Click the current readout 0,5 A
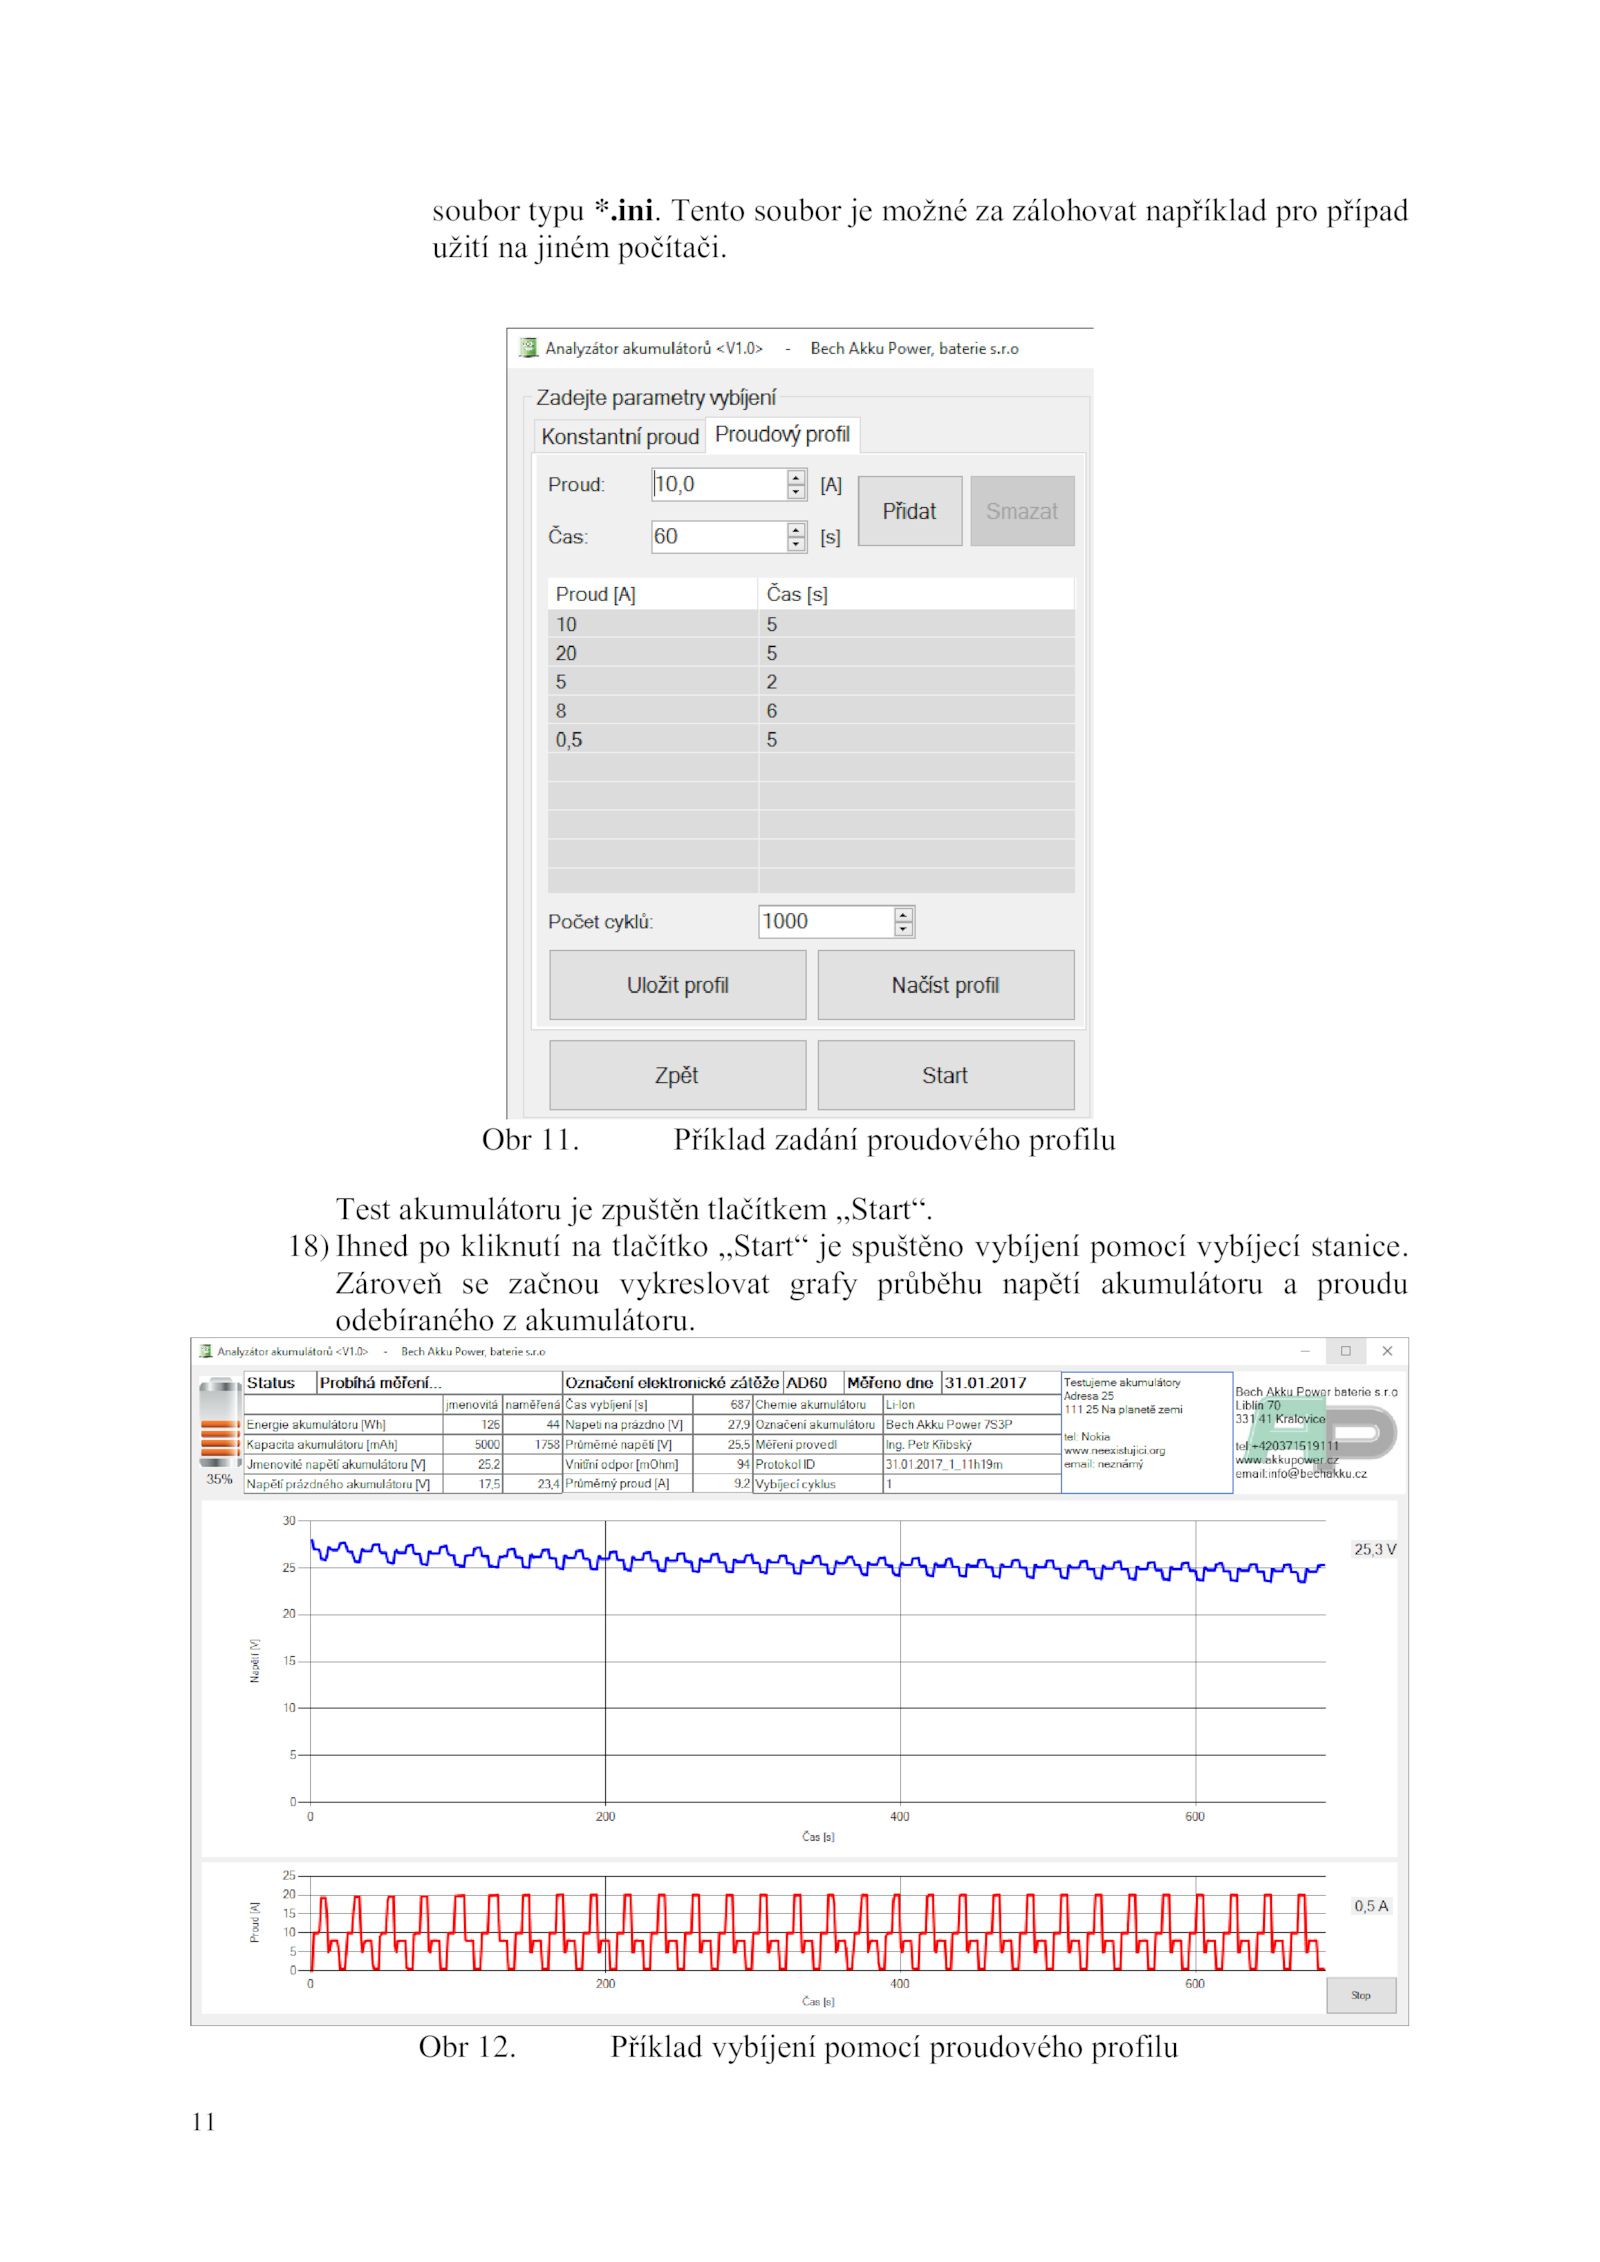This screenshot has height=2262, width=1600. [1371, 1906]
